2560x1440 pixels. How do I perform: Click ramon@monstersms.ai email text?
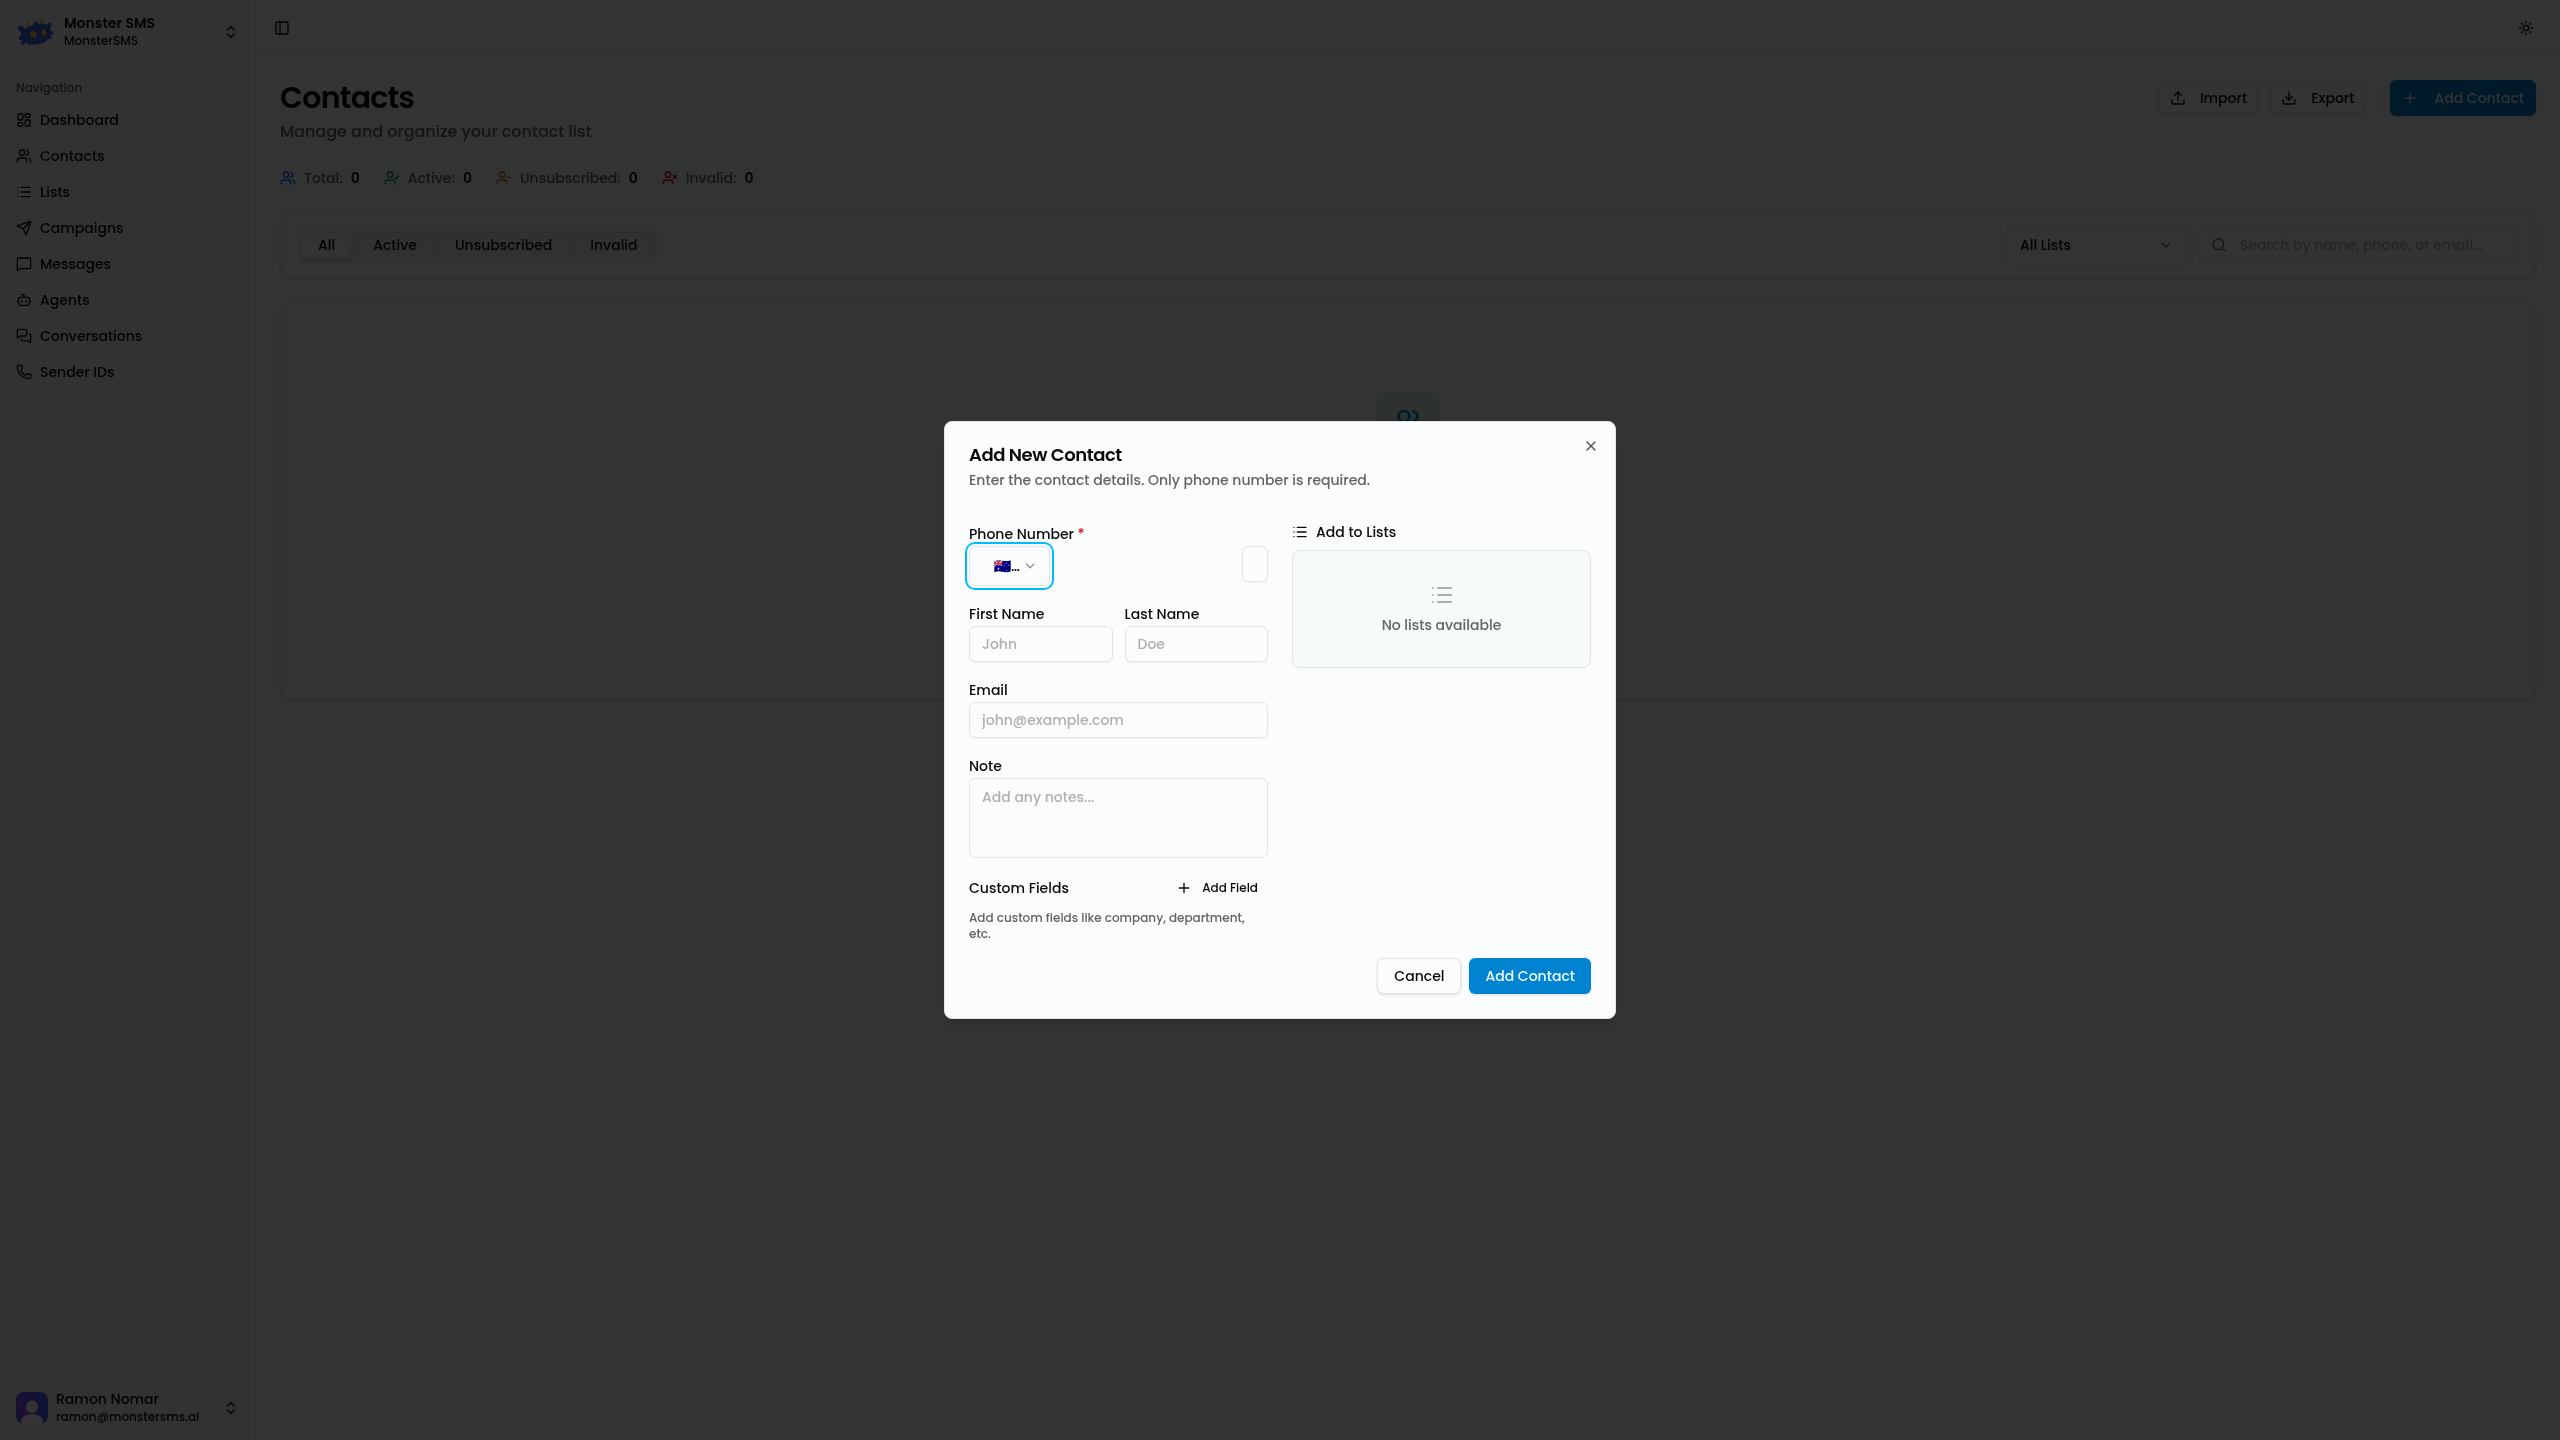(x=127, y=1417)
